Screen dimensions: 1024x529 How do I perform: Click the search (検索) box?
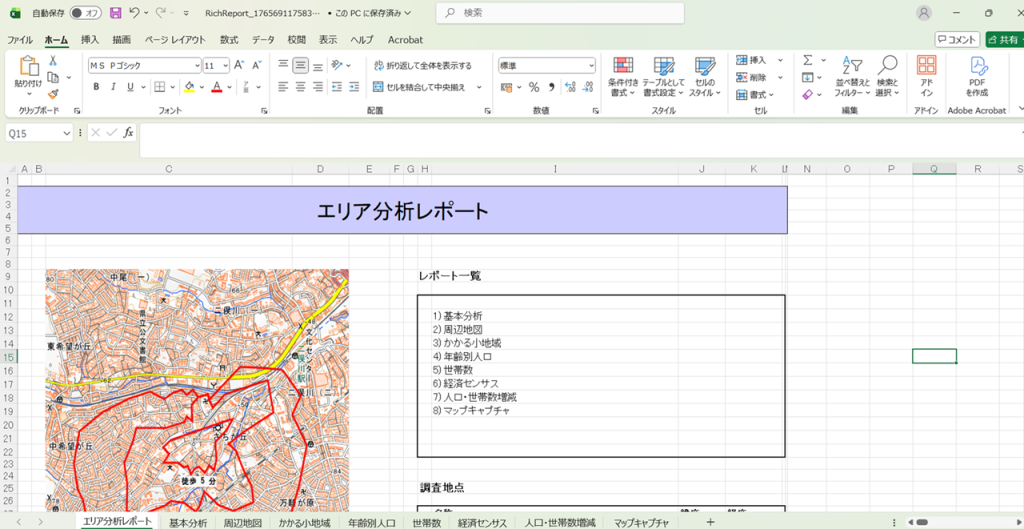[x=560, y=13]
